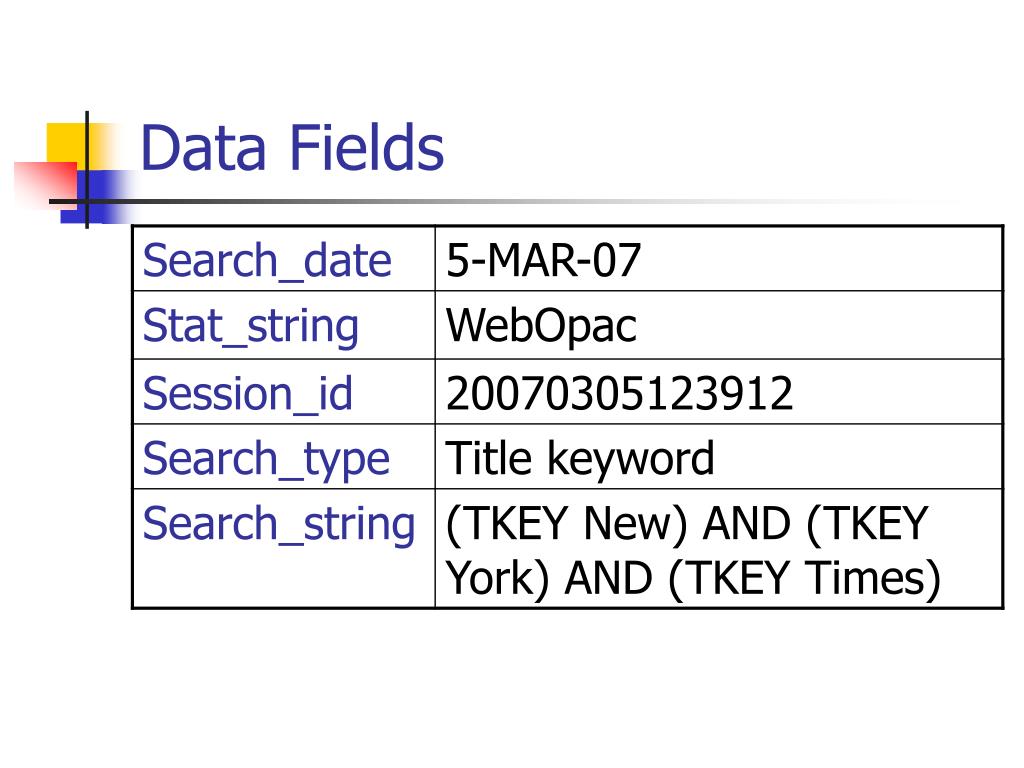Select the Search_string field label
Screen dimensions: 1024x768
coord(279,524)
